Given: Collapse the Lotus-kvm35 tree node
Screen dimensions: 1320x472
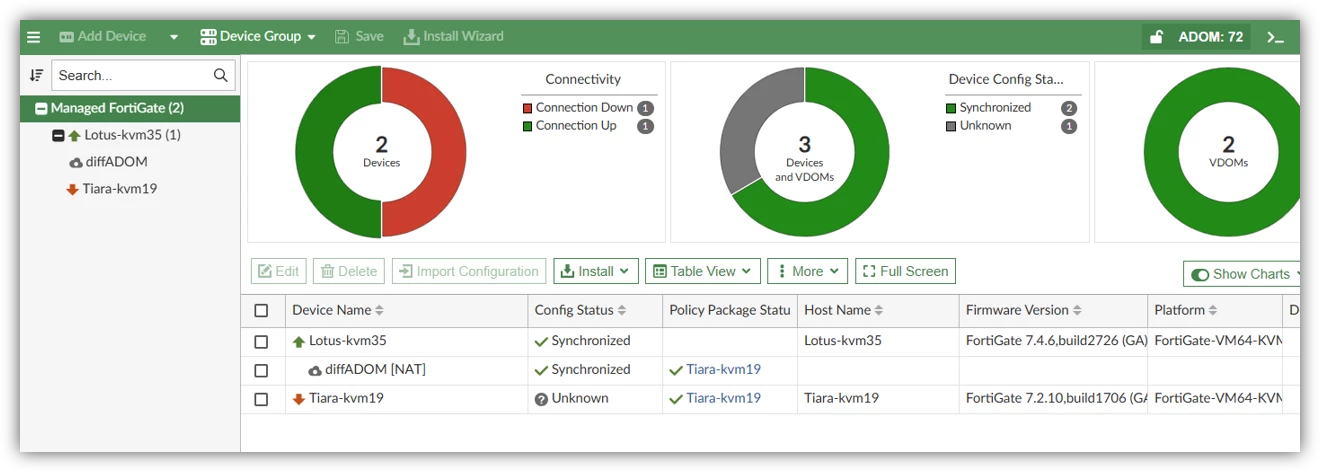Looking at the screenshot, I should [58, 135].
